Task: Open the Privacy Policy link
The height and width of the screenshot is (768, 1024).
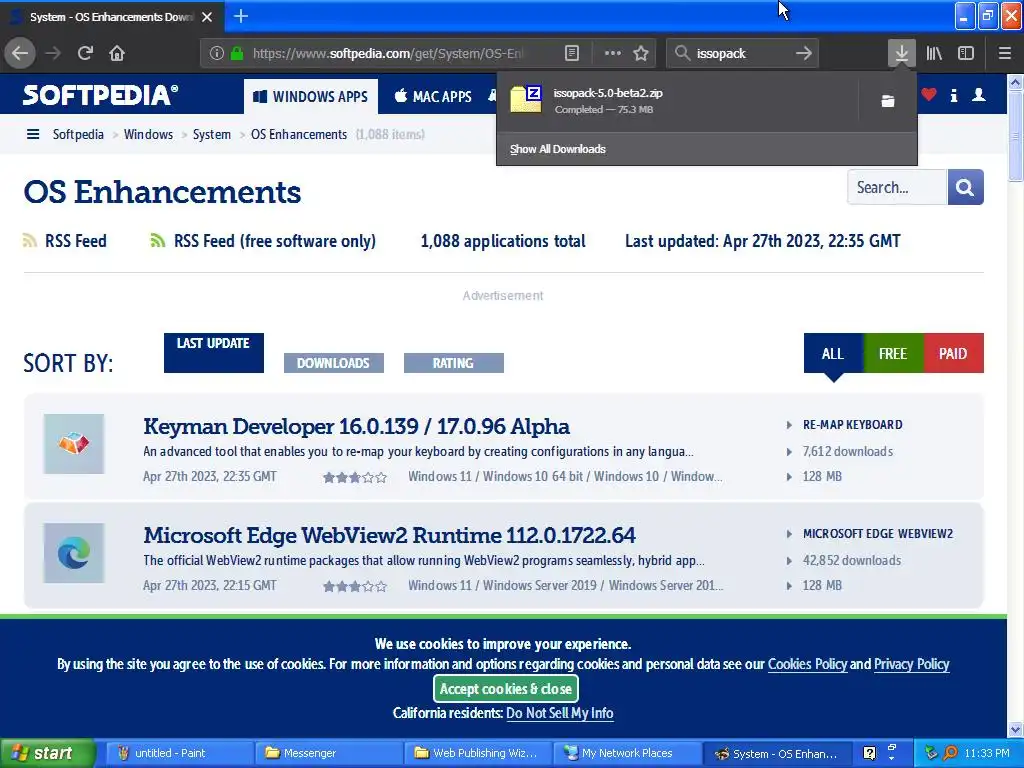Action: pos(911,664)
